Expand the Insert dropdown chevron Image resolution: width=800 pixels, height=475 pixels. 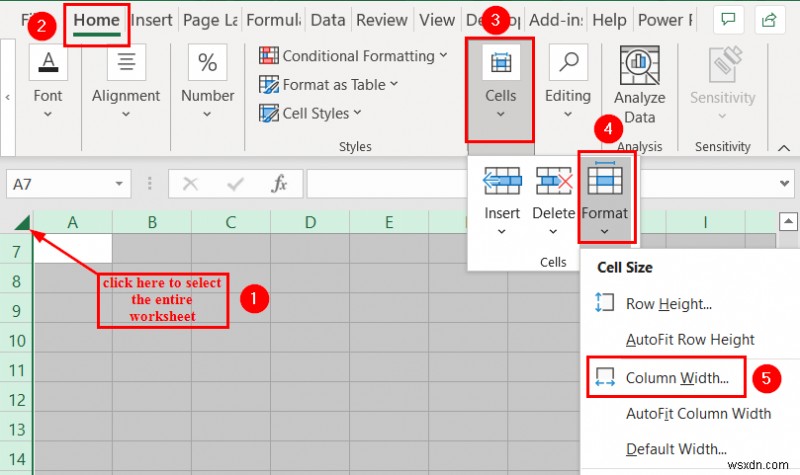pyautogui.click(x=502, y=232)
